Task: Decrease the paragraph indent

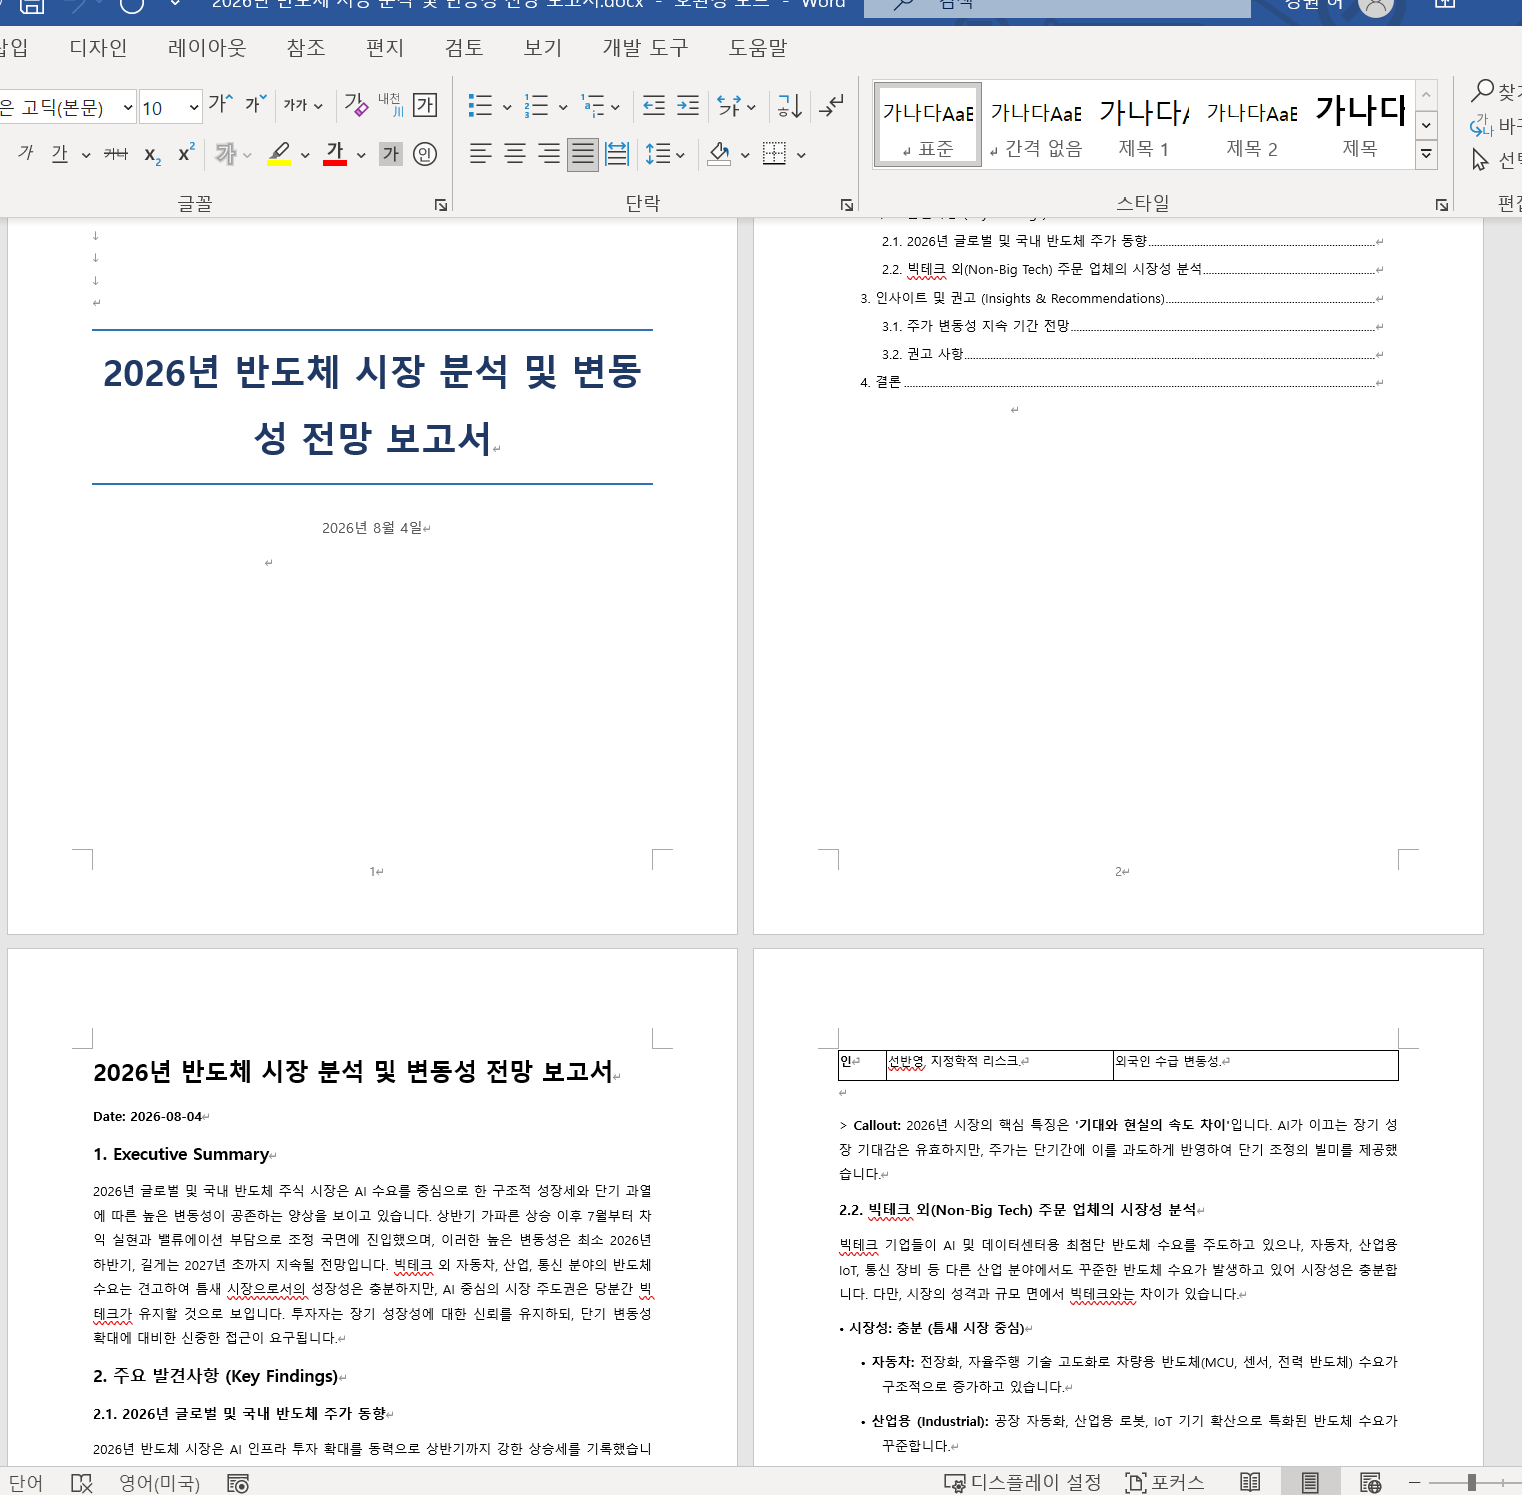Action: (654, 106)
